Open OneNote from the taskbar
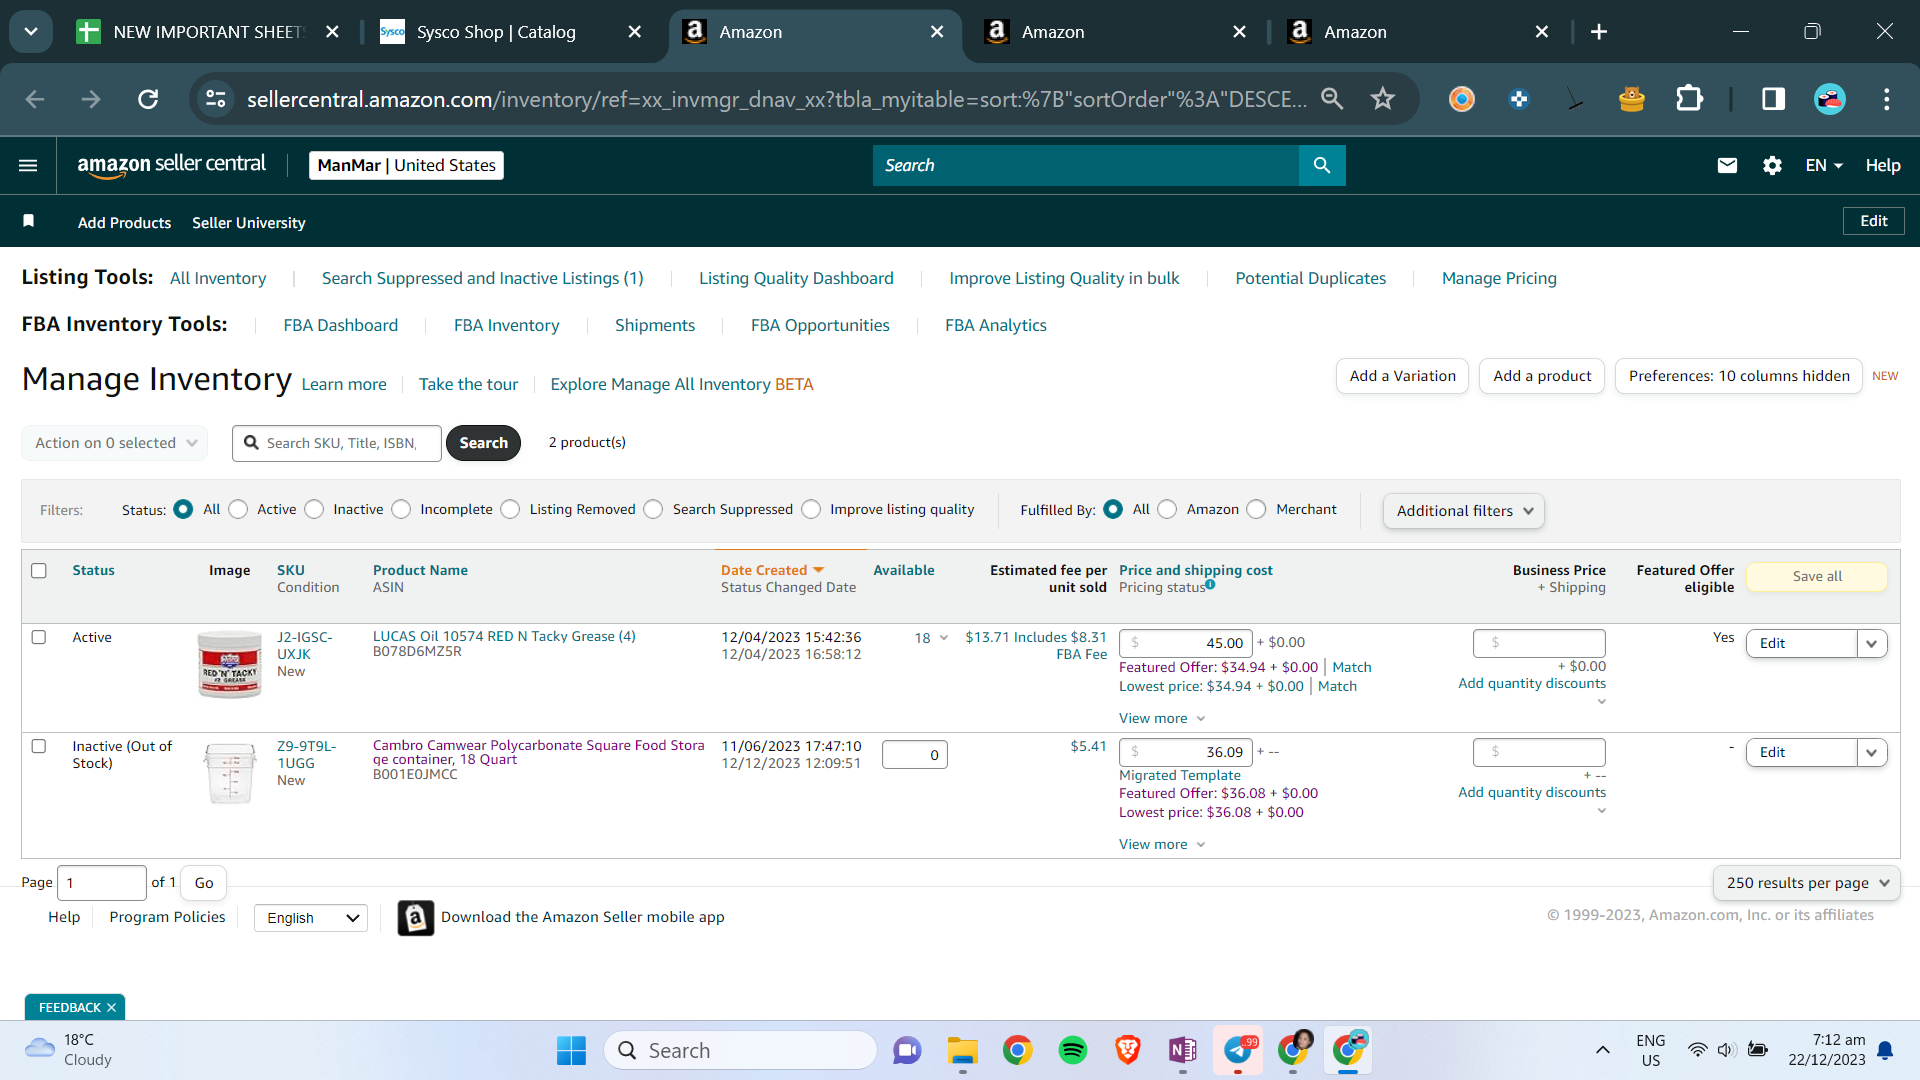Viewport: 1920px width, 1080px height. (1183, 1050)
